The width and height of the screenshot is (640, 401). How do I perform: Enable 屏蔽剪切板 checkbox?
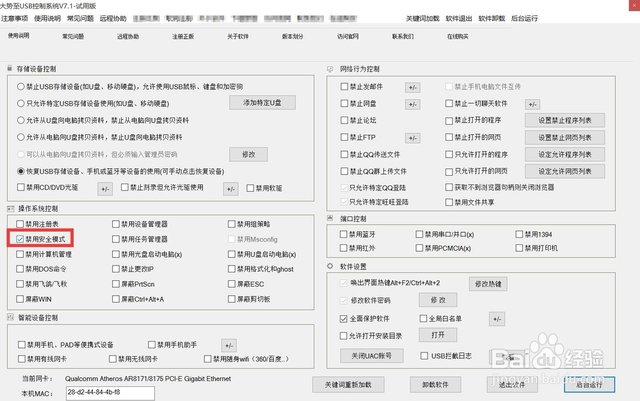[x=232, y=299]
